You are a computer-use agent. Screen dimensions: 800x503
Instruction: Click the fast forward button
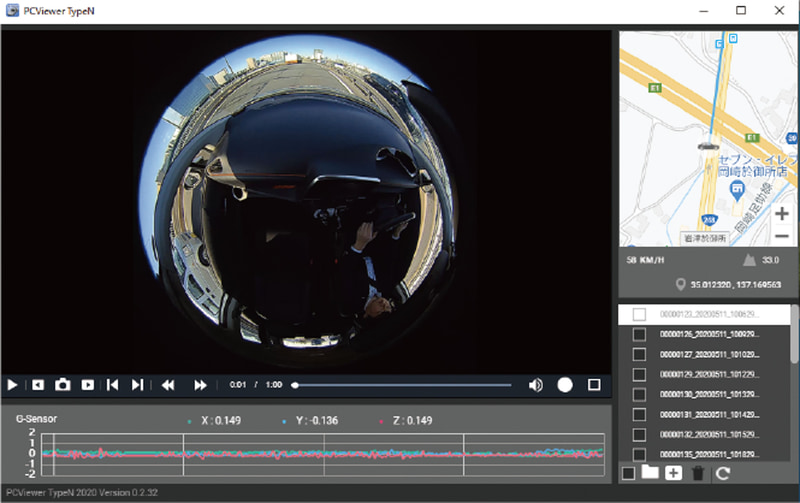(x=200, y=384)
